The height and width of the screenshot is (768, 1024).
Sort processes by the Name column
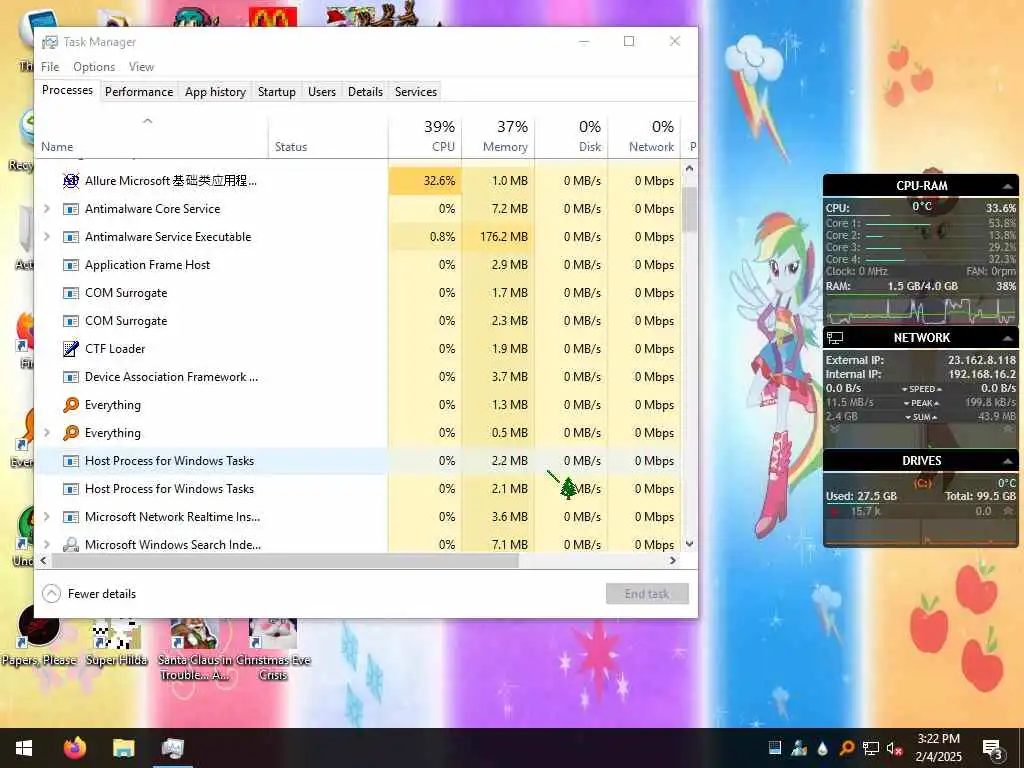pos(151,136)
